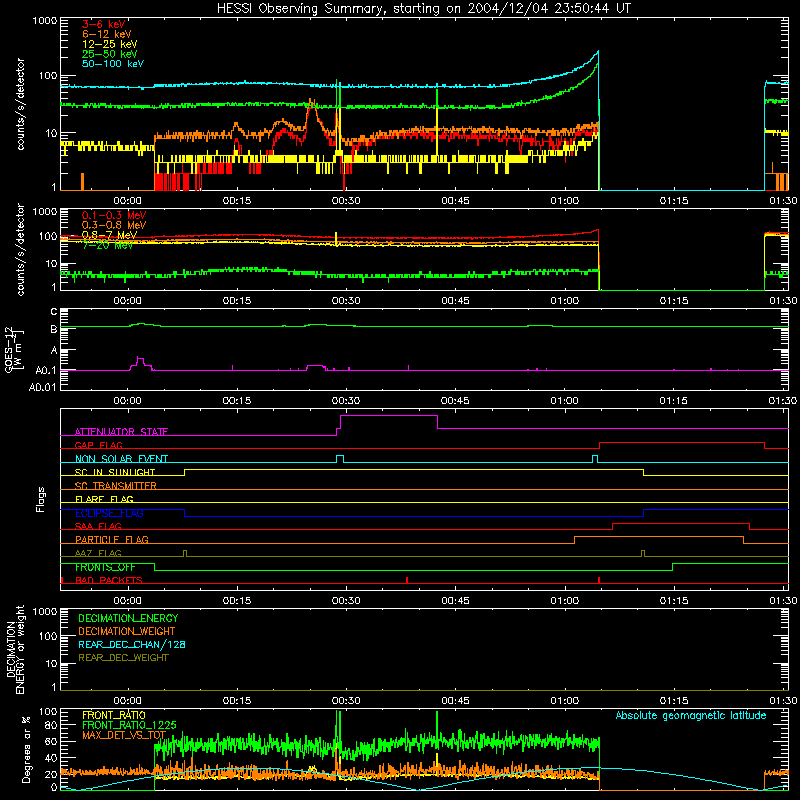The width and height of the screenshot is (800, 800).
Task: Click the Flags panel axis label
Action: pos(41,499)
